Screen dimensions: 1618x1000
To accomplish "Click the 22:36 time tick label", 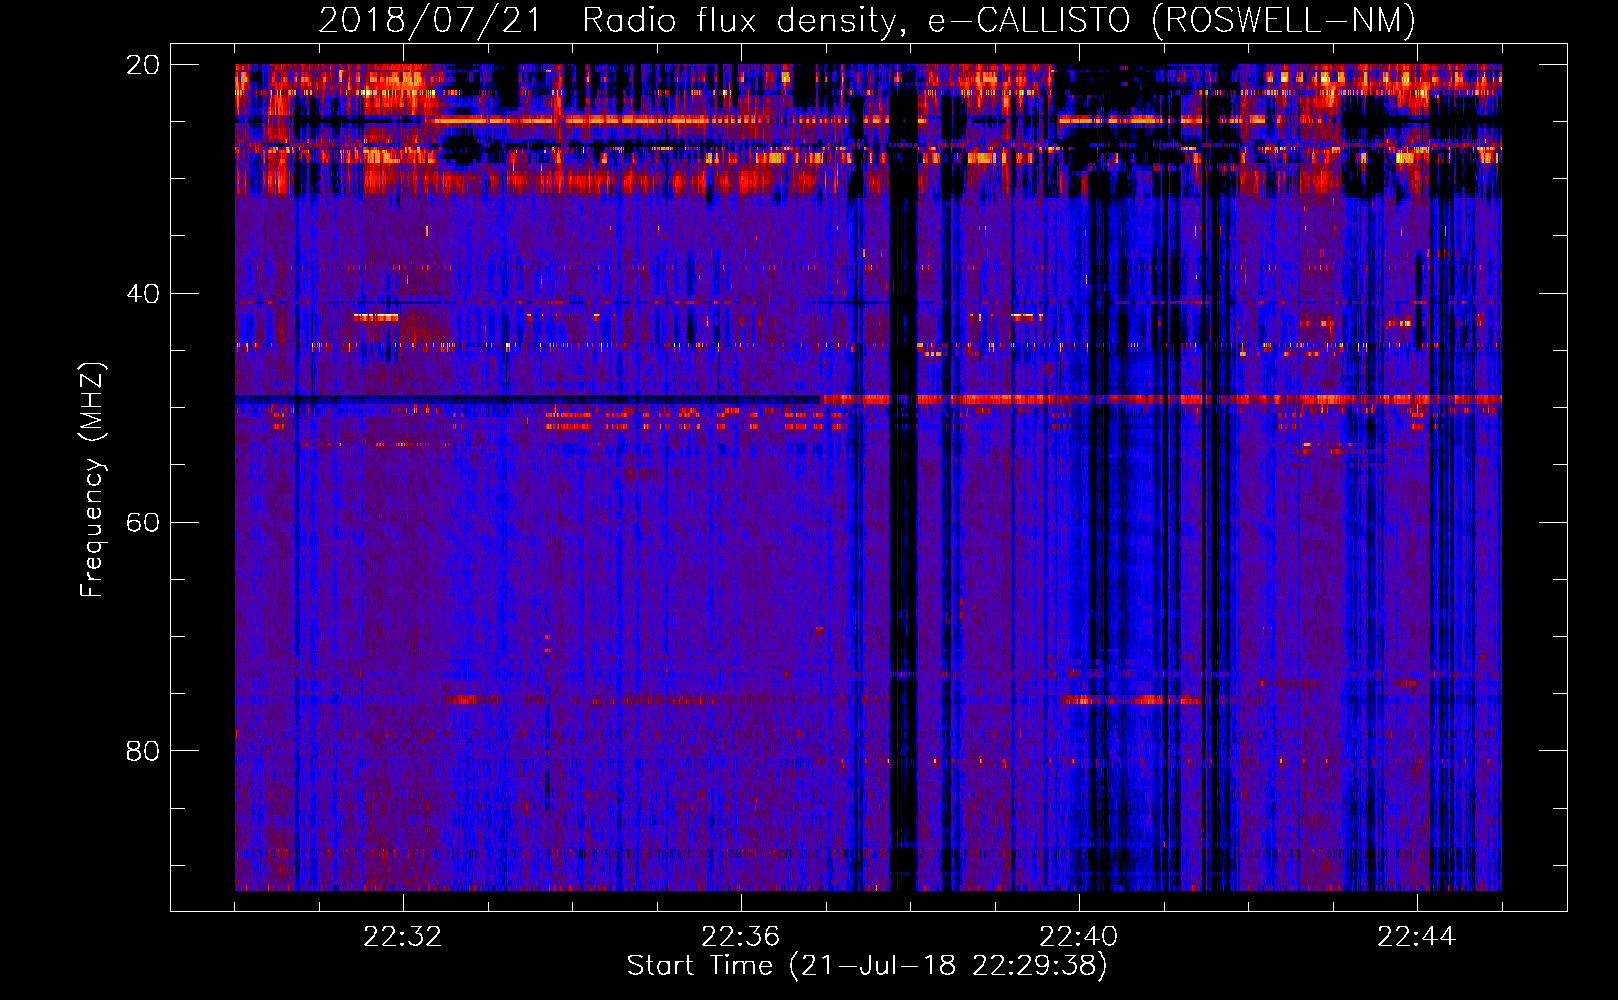I will [x=740, y=937].
